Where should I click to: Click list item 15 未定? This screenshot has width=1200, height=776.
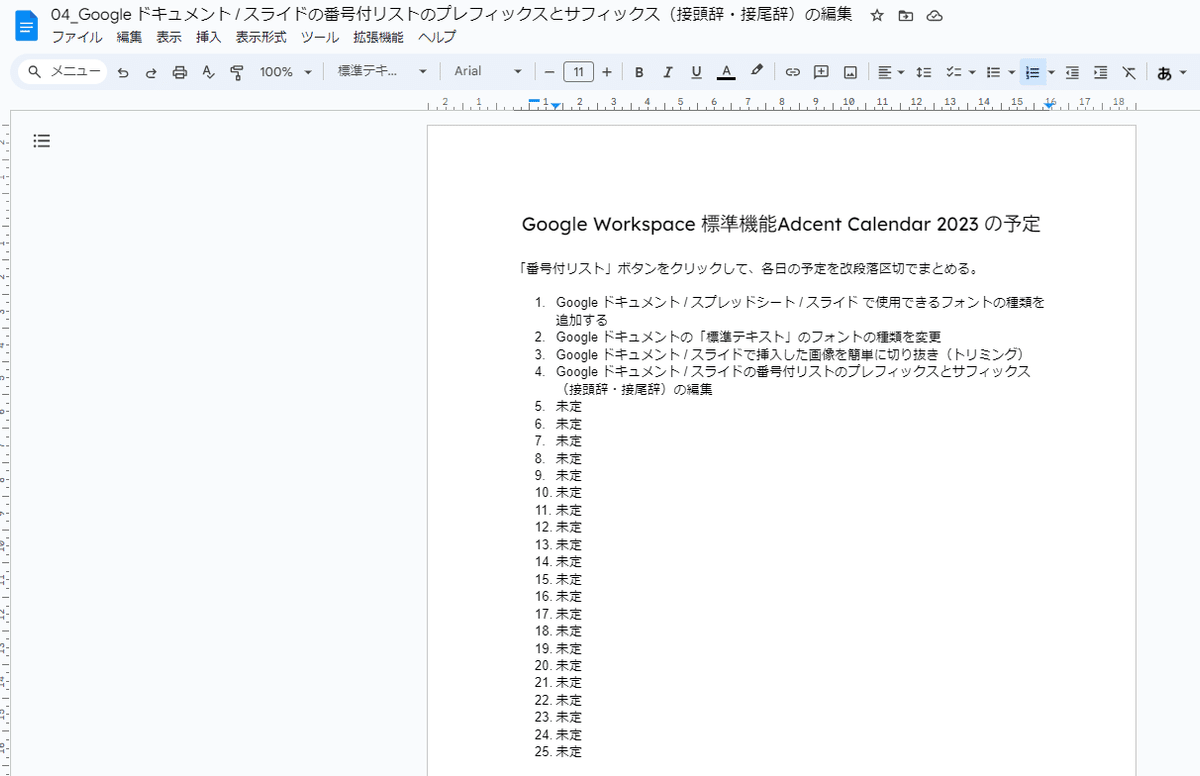(x=568, y=579)
